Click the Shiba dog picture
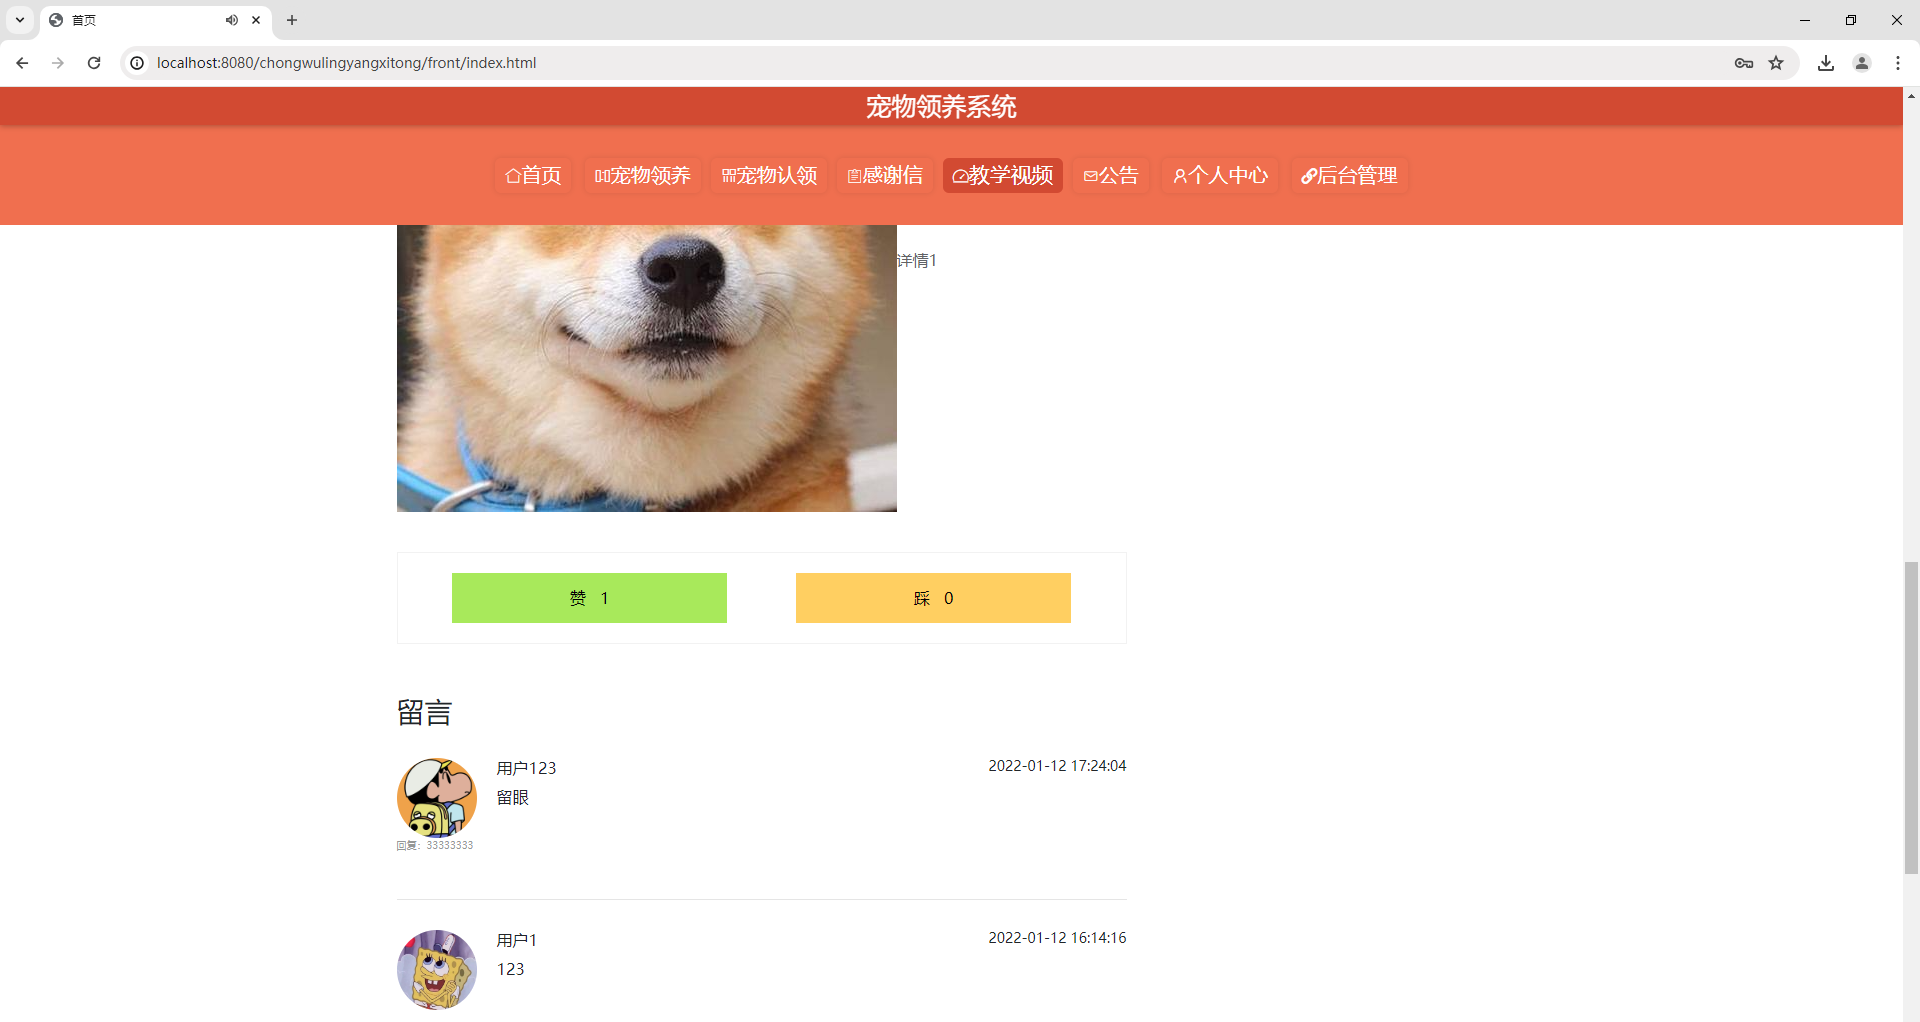The width and height of the screenshot is (1920, 1022). click(647, 368)
